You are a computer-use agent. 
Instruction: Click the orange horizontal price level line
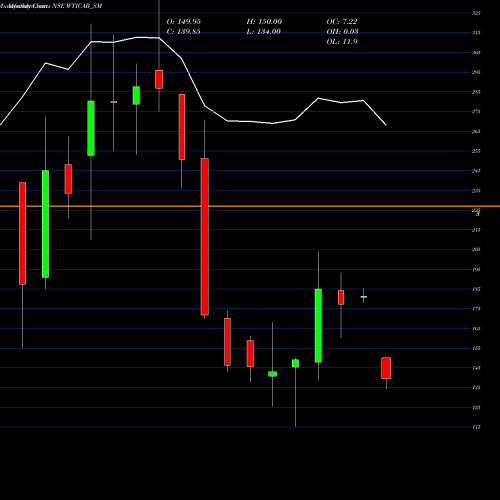(250, 206)
